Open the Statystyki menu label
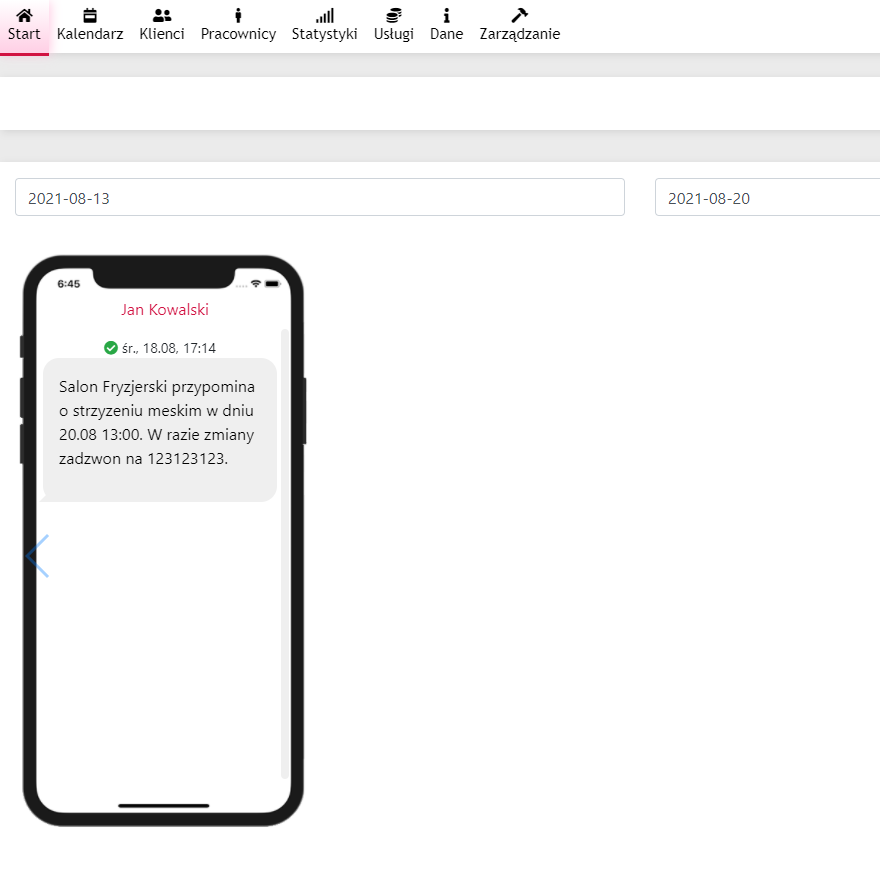Image resolution: width=880 pixels, height=880 pixels. pos(324,34)
